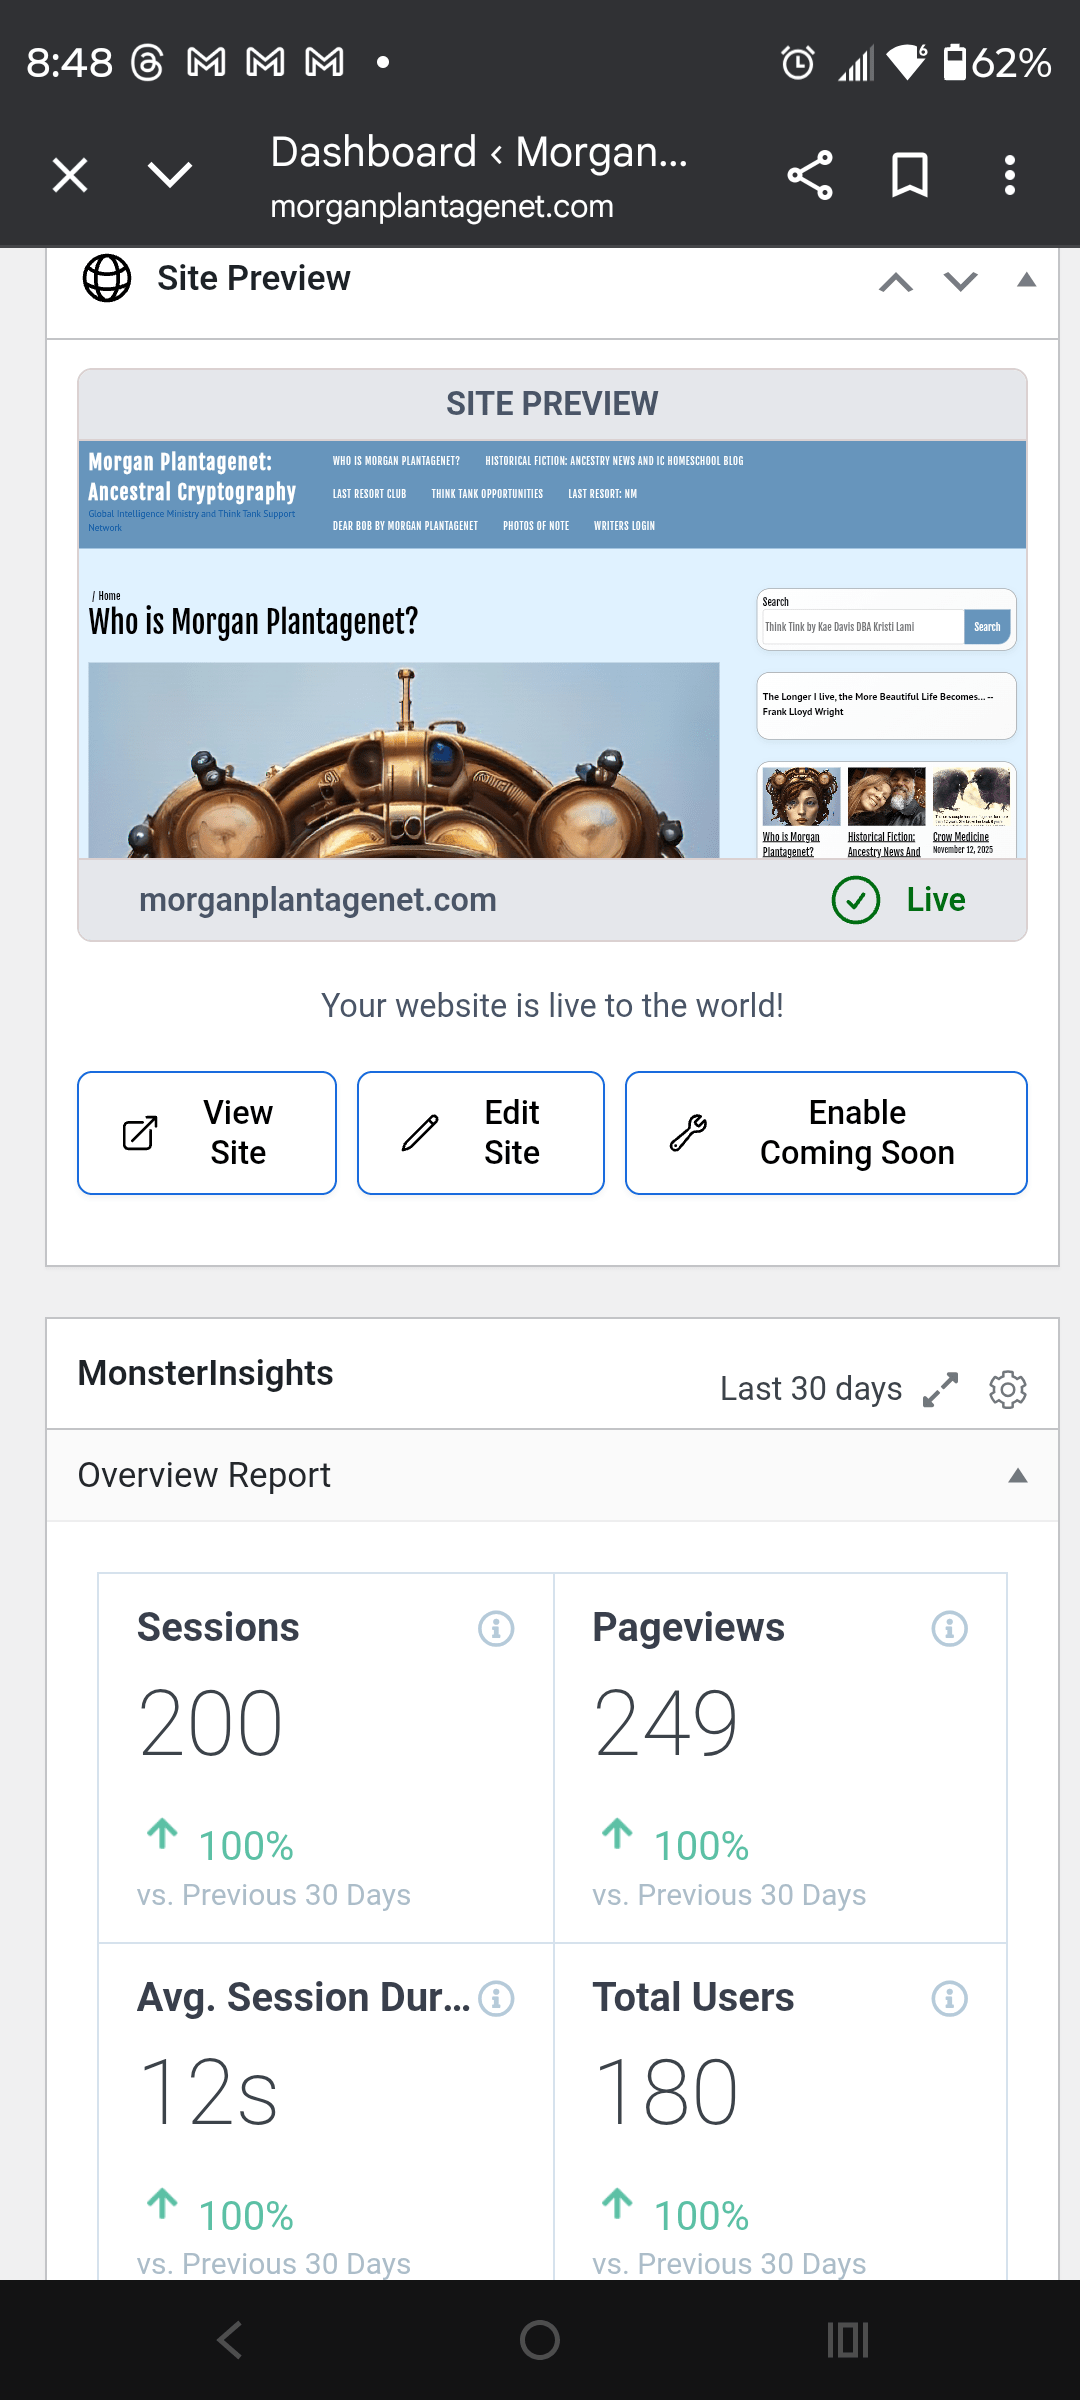Image resolution: width=1080 pixels, height=2400 pixels.
Task: Select the Last 30 days range
Action: (810, 1389)
